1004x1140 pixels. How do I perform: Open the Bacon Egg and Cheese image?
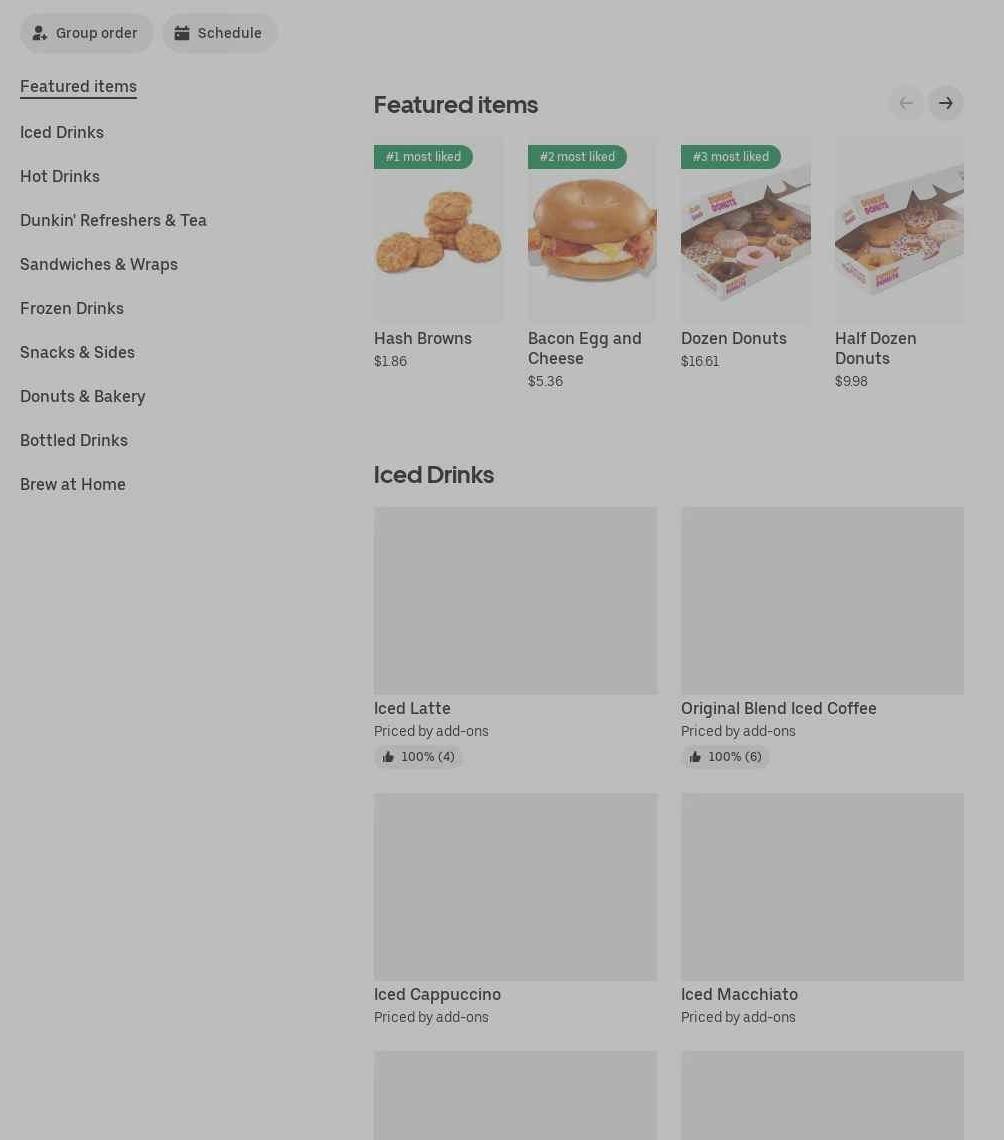pos(593,229)
